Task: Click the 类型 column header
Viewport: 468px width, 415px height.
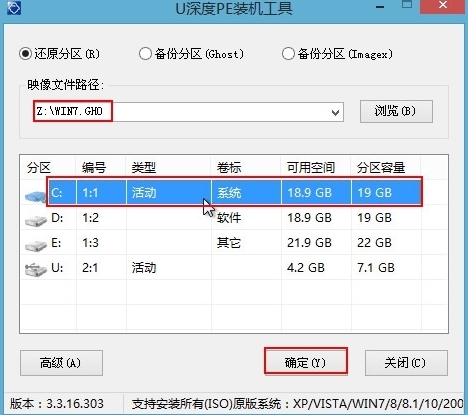Action: click(144, 168)
